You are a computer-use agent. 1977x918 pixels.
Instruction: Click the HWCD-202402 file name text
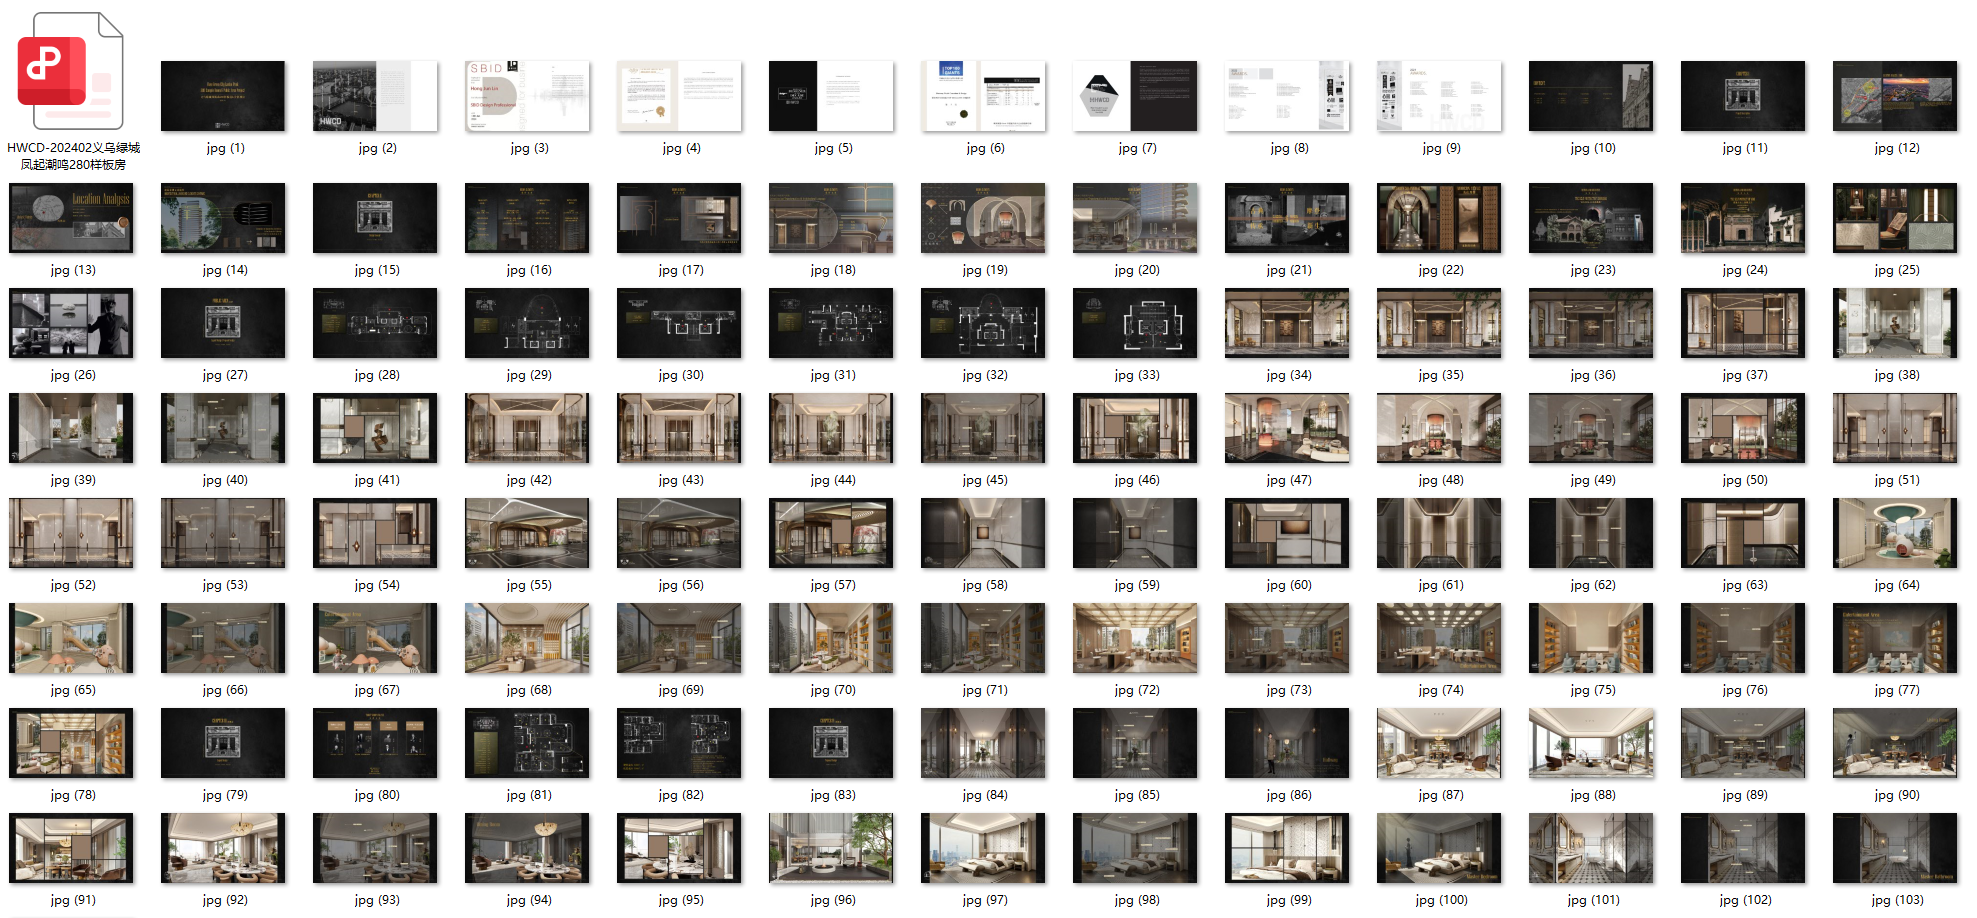pyautogui.click(x=73, y=156)
